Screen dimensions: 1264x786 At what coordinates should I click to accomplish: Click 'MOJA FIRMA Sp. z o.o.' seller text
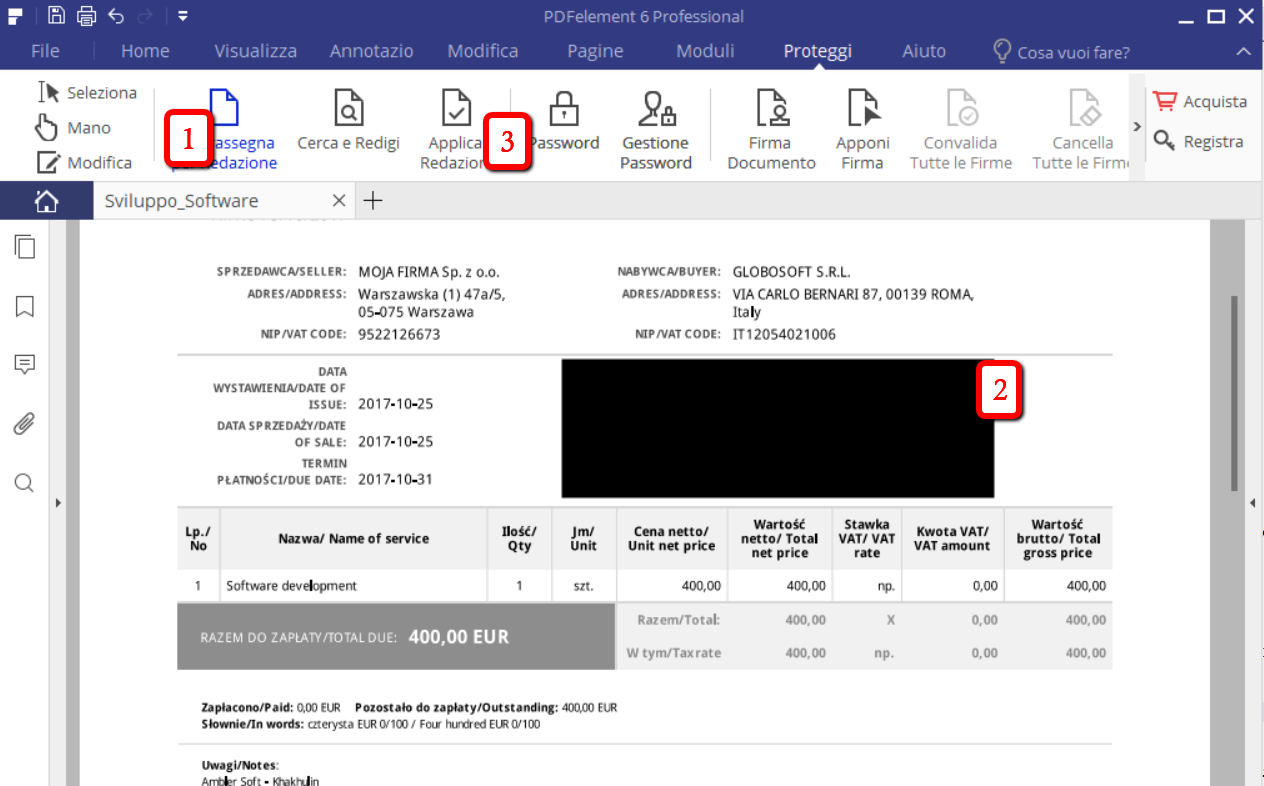pos(428,272)
